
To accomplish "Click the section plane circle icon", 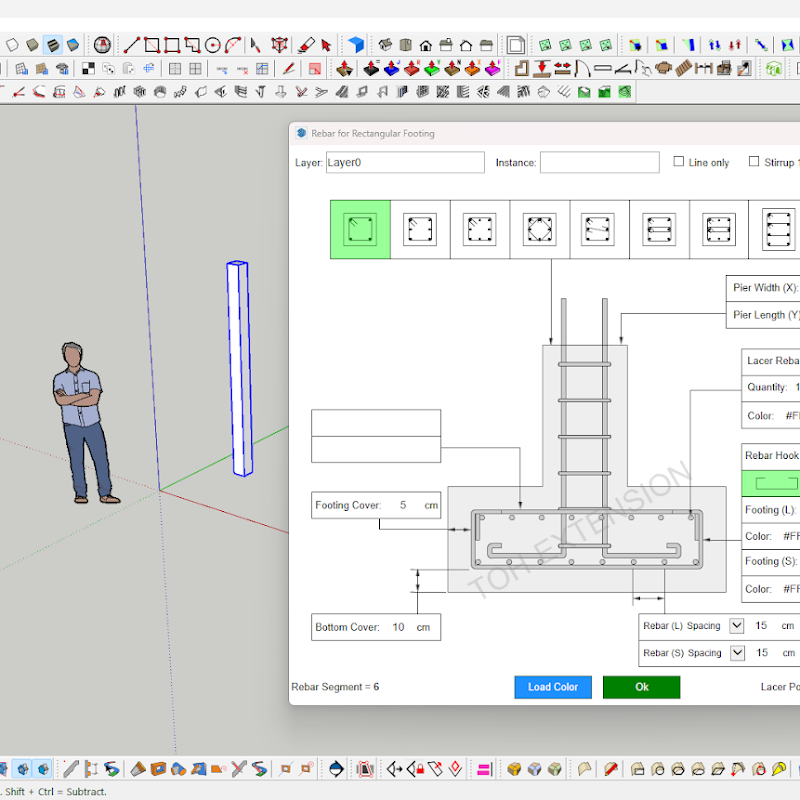I will point(336,769).
